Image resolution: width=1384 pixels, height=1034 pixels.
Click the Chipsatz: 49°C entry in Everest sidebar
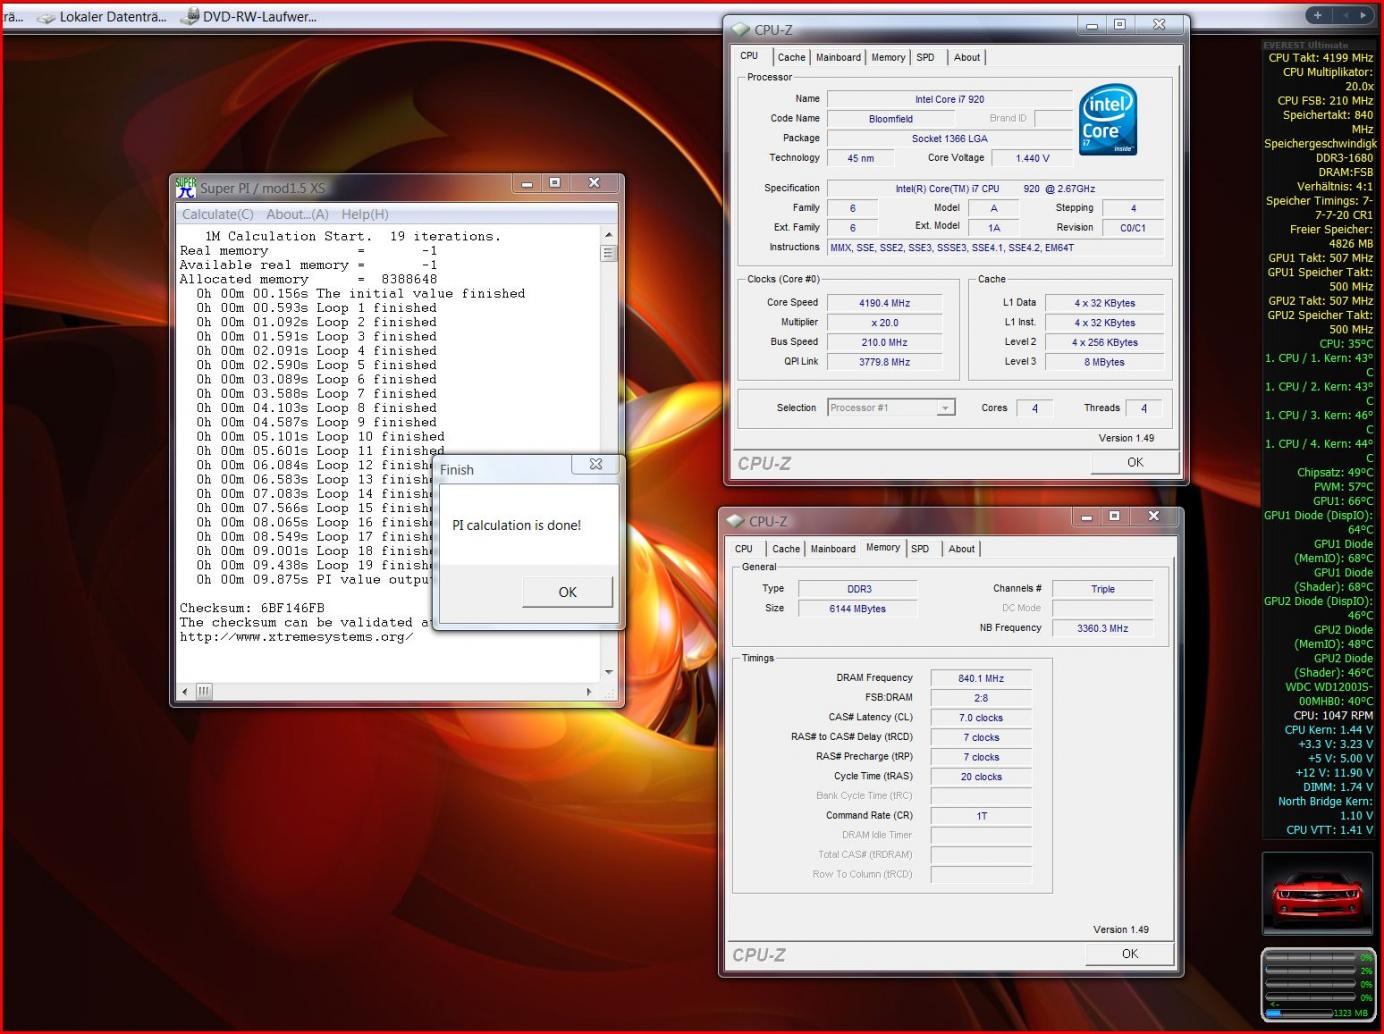(1334, 472)
